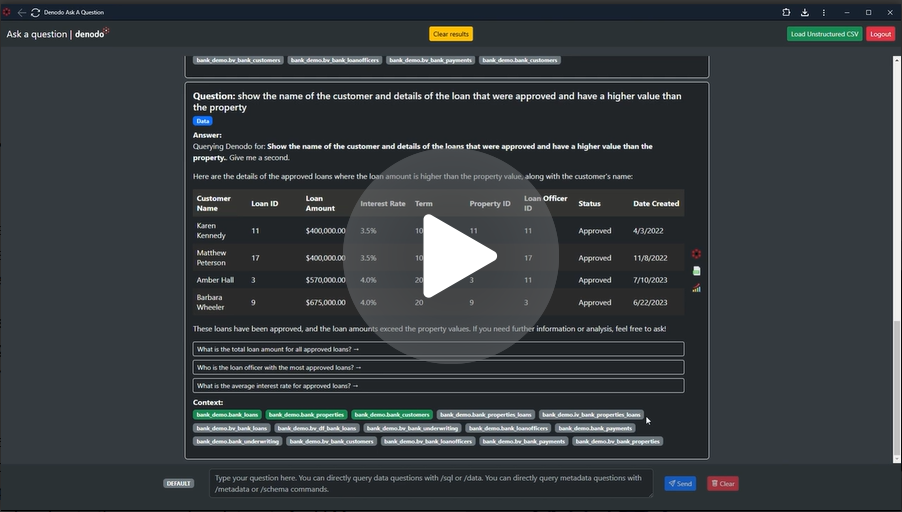Download results using the CSV file icon
This screenshot has height=512, width=902.
696,271
